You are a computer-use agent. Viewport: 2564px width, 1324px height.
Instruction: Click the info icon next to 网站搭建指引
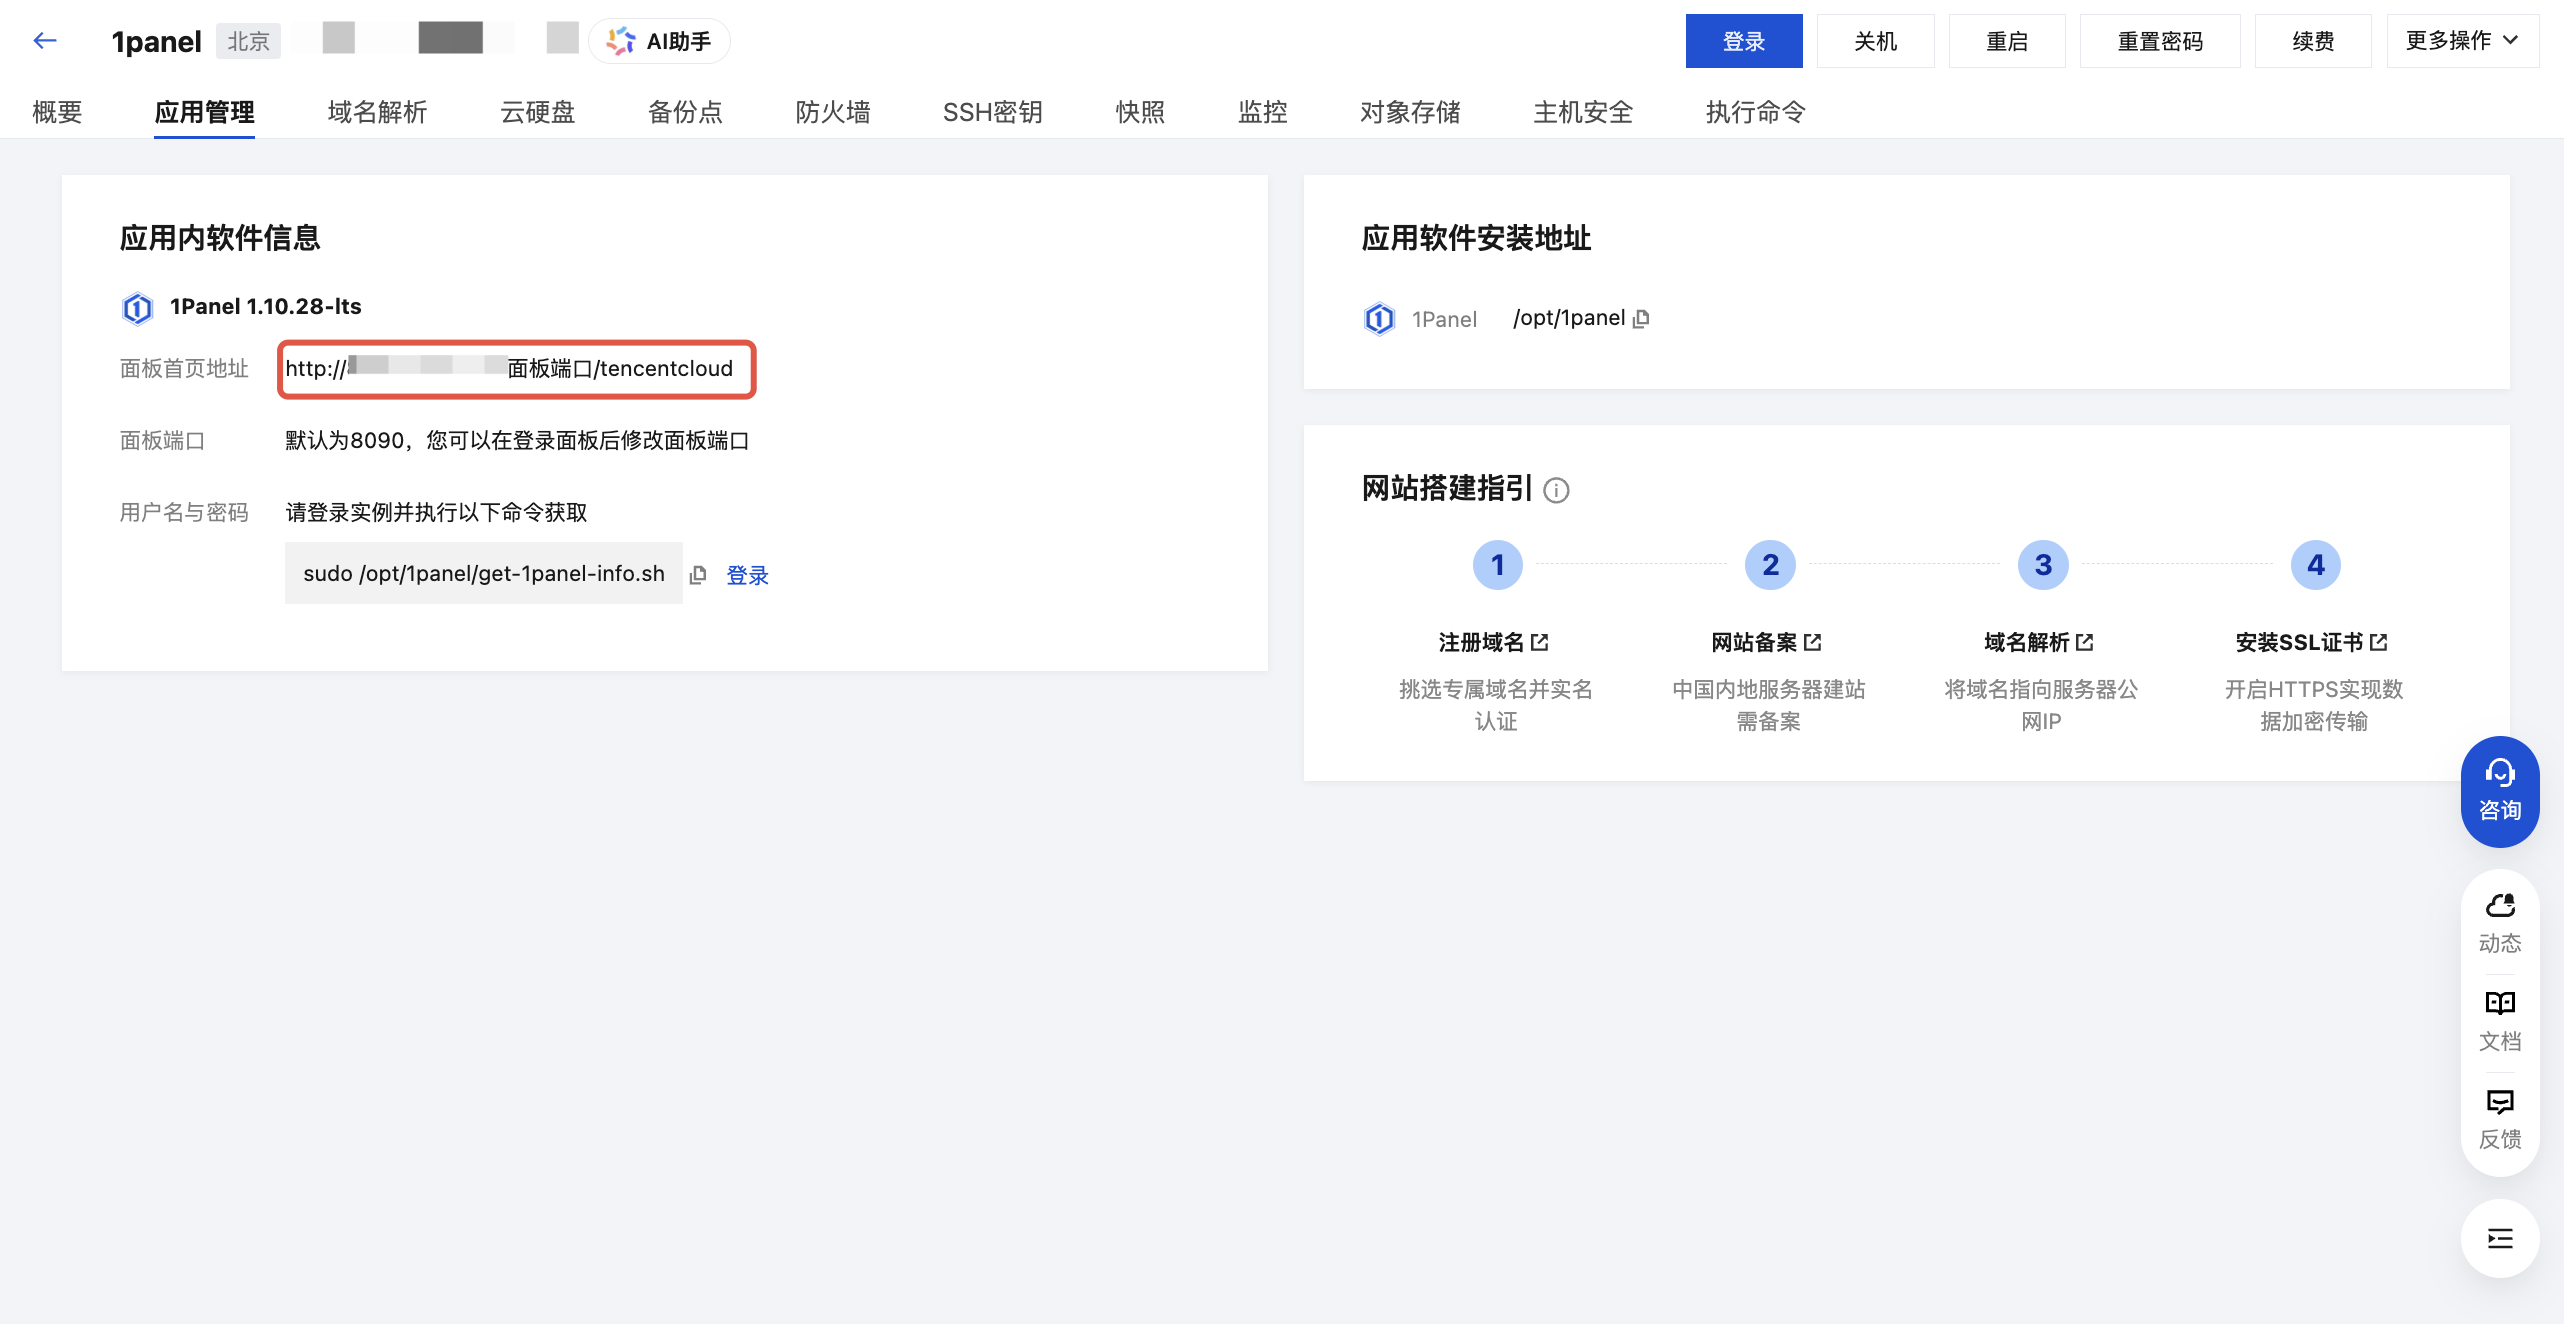coord(1556,490)
